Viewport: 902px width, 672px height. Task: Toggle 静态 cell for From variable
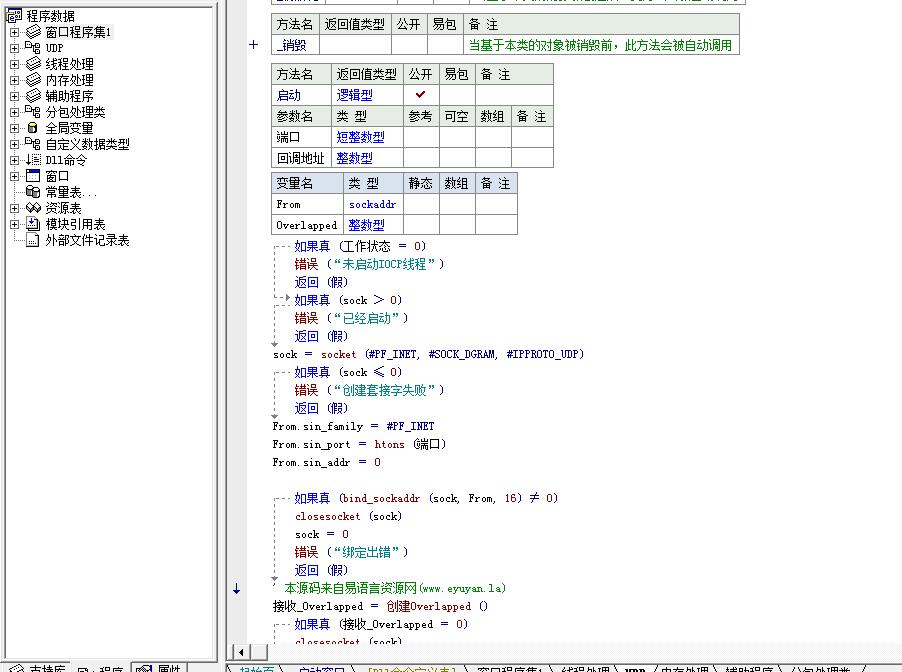tap(421, 204)
